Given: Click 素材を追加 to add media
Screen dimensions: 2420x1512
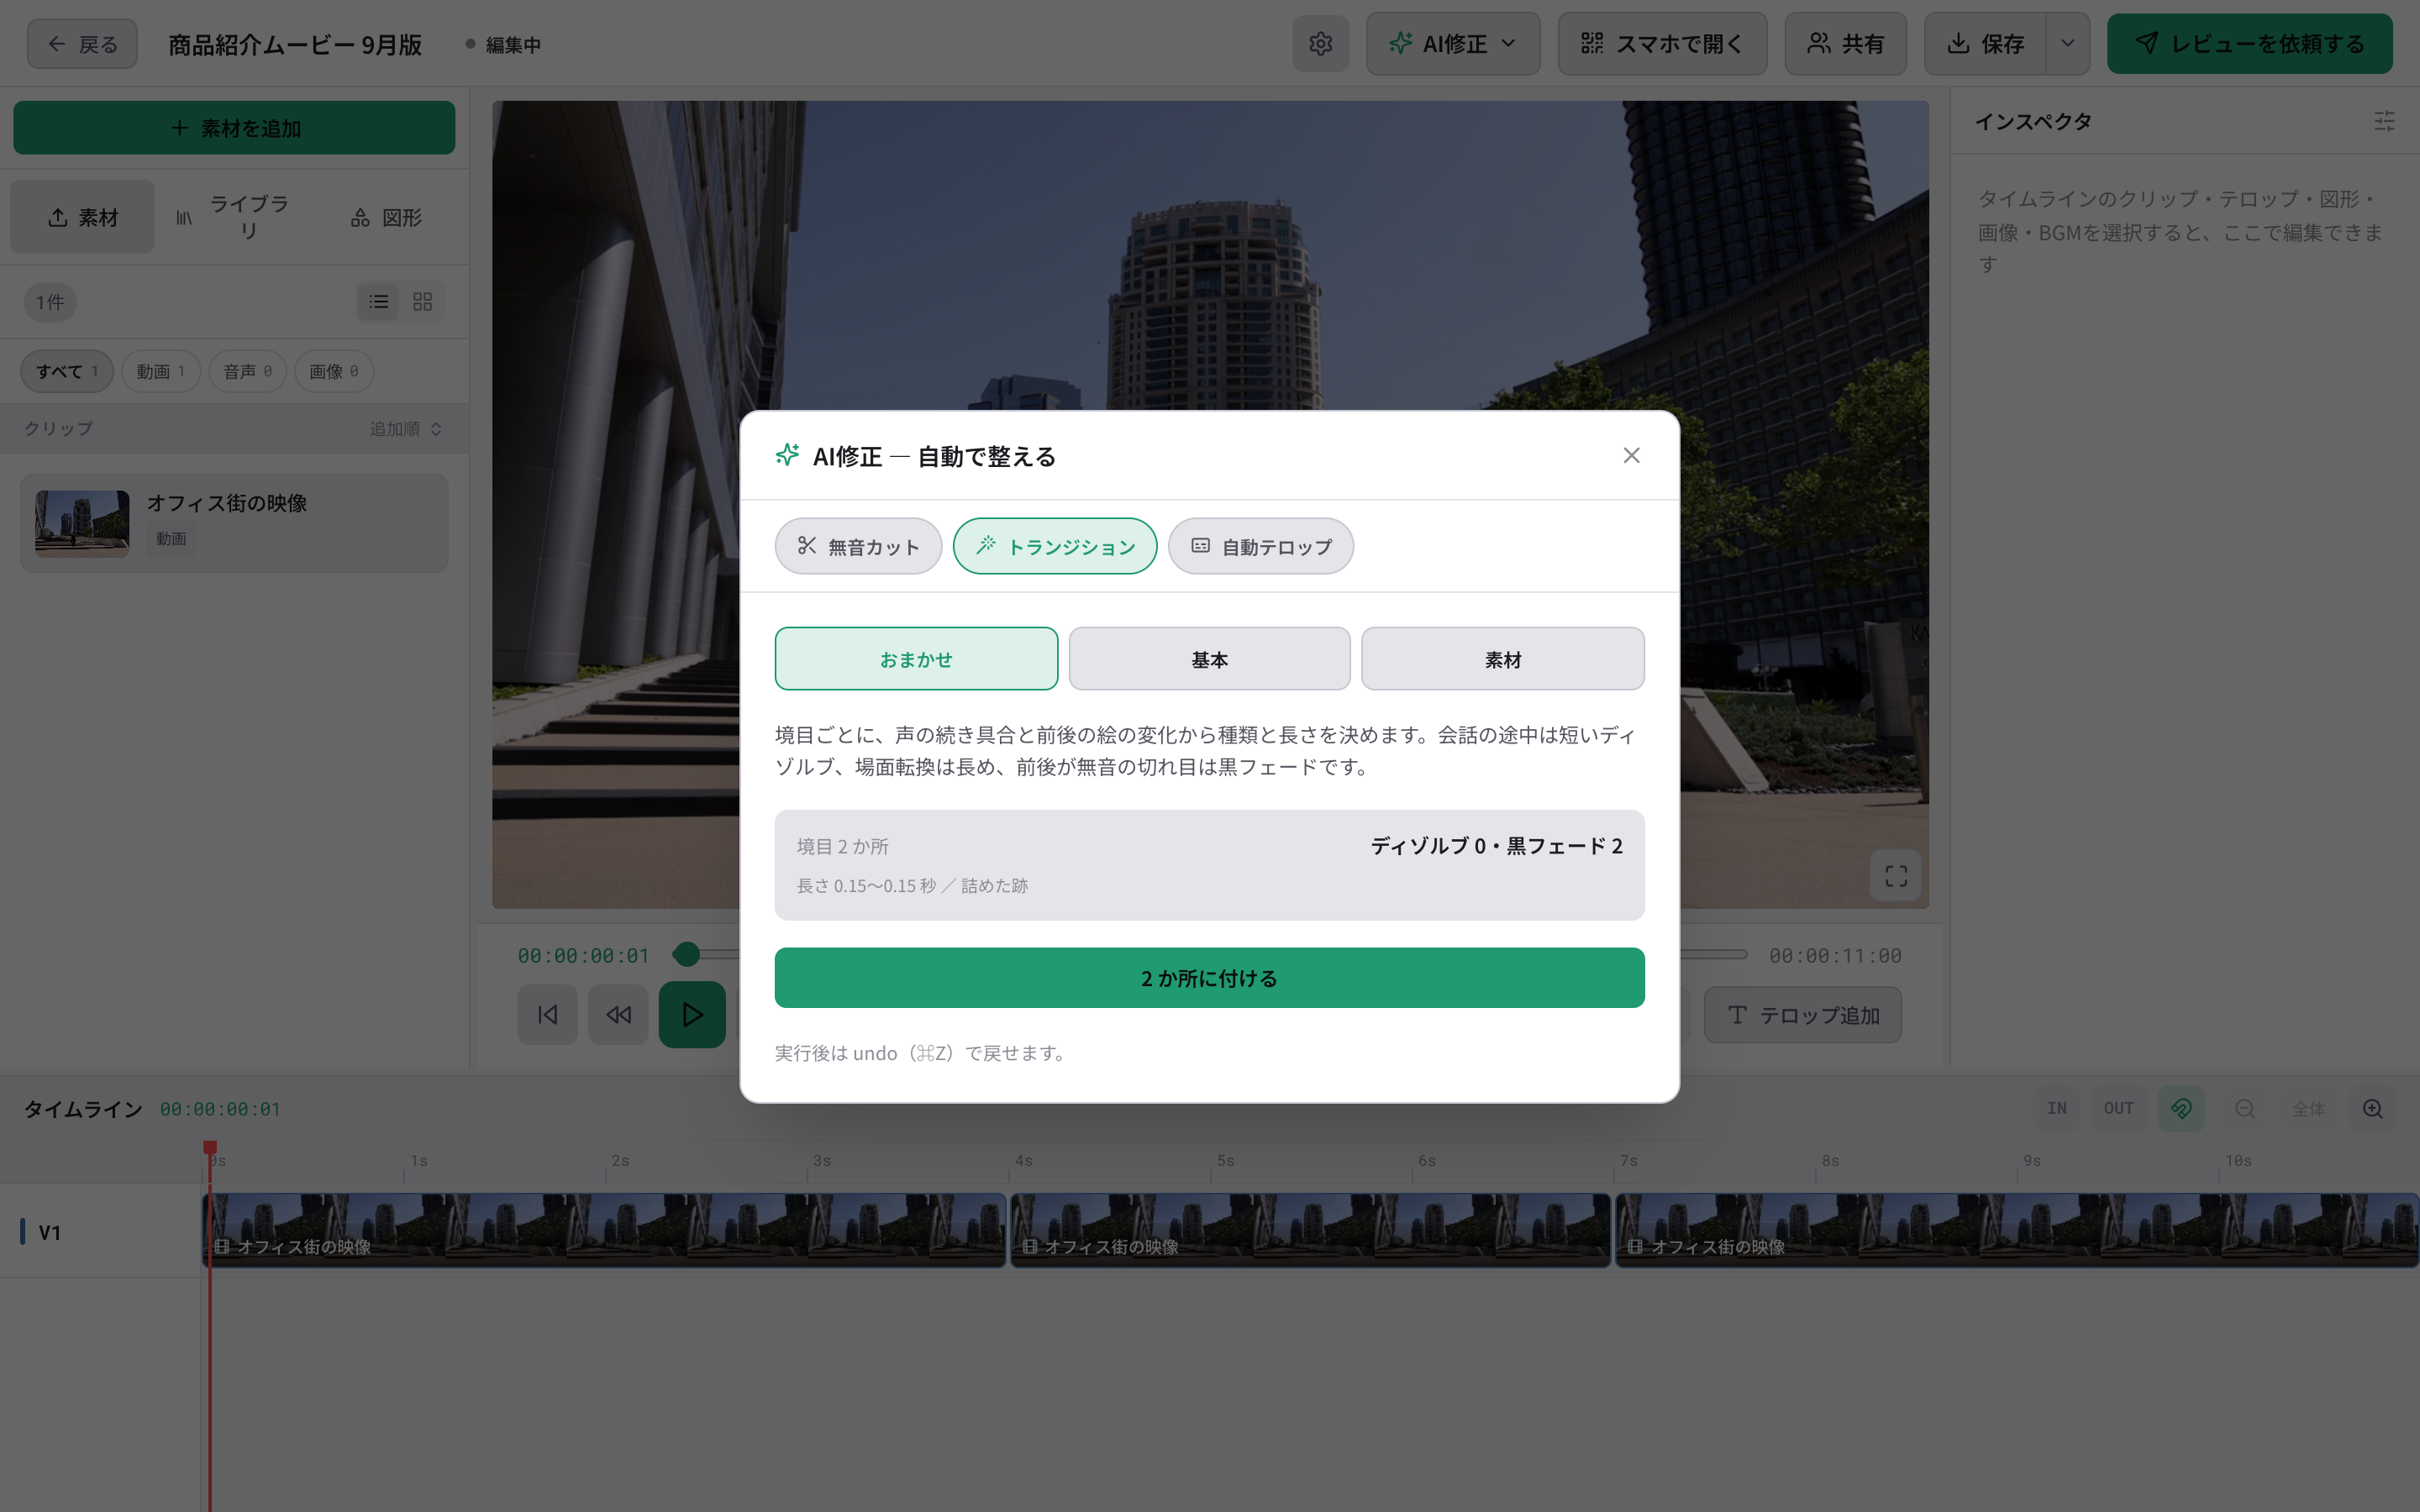Looking at the screenshot, I should tap(234, 128).
